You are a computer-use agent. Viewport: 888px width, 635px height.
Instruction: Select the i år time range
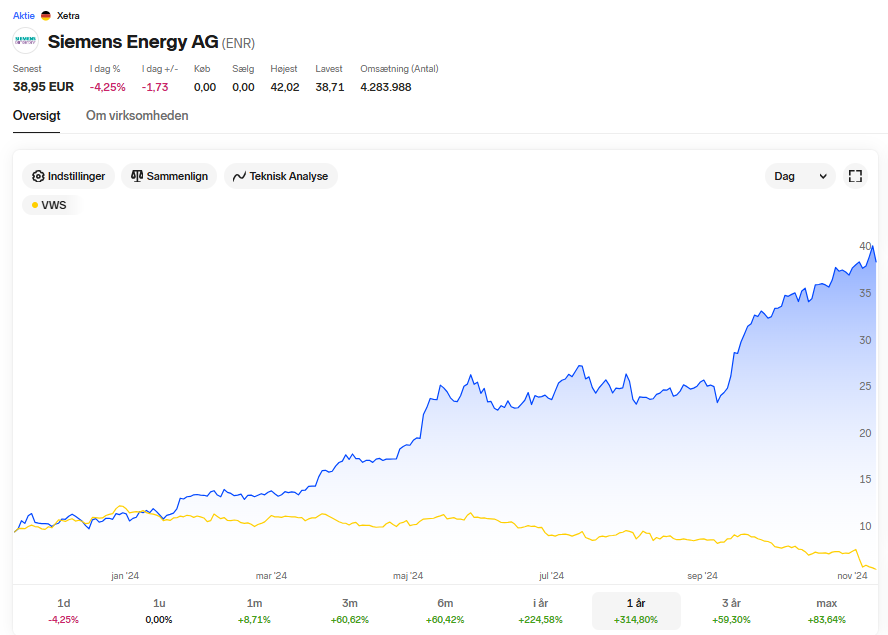[x=541, y=611]
